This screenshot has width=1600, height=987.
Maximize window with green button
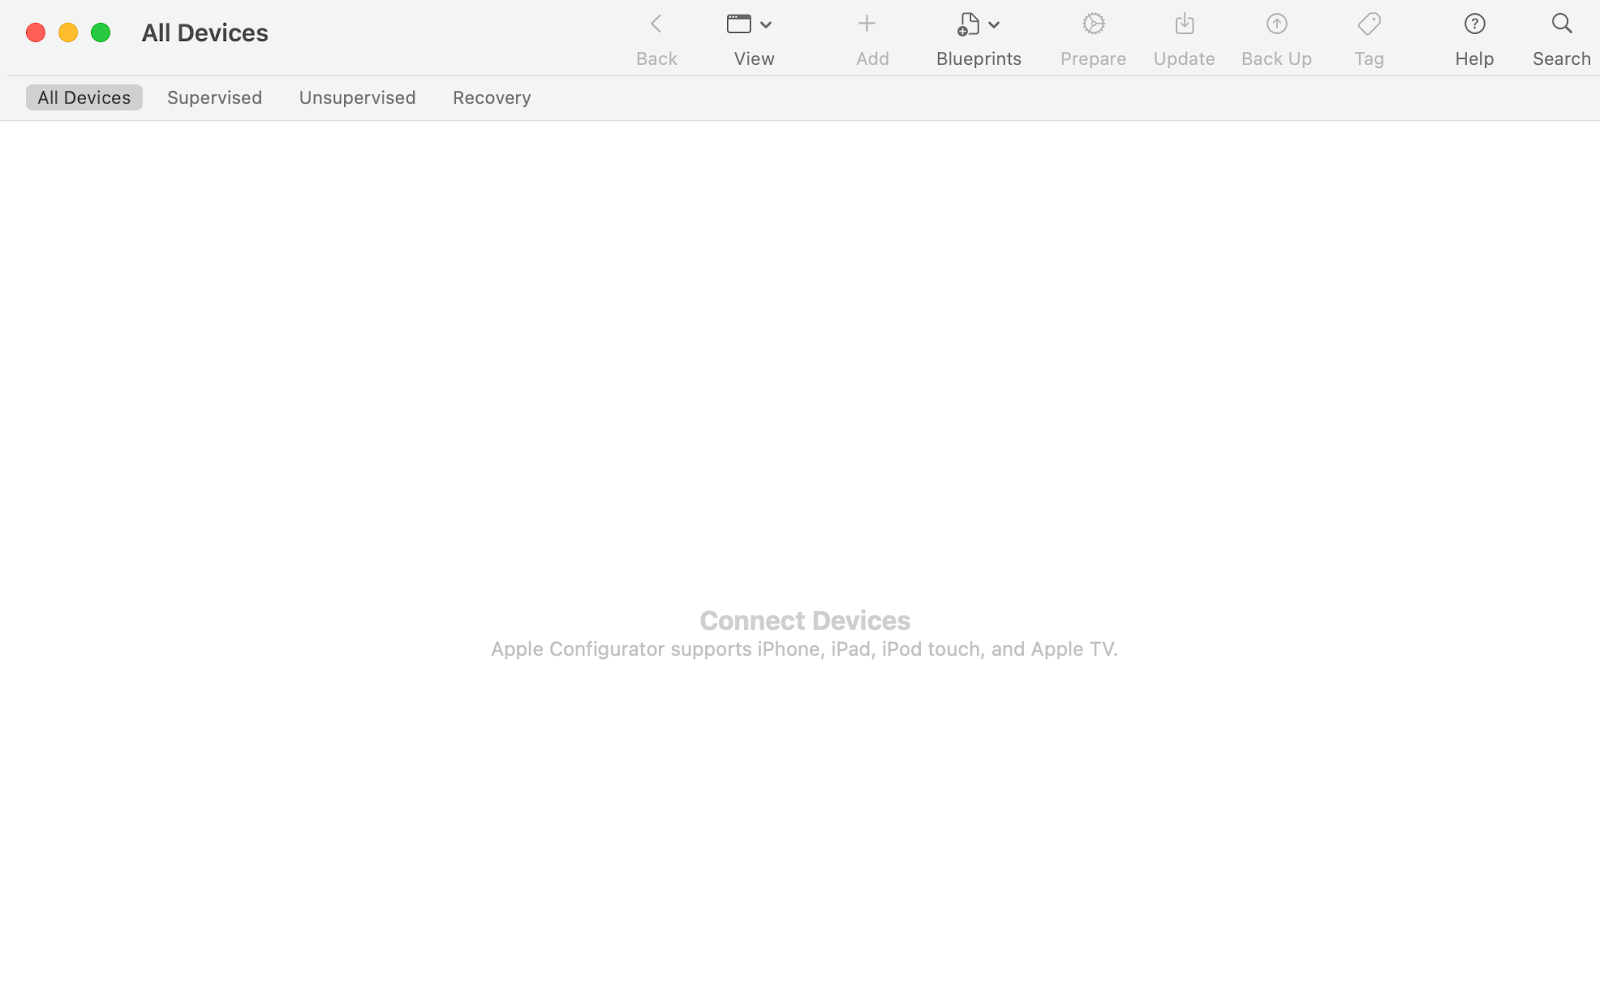tap(101, 33)
